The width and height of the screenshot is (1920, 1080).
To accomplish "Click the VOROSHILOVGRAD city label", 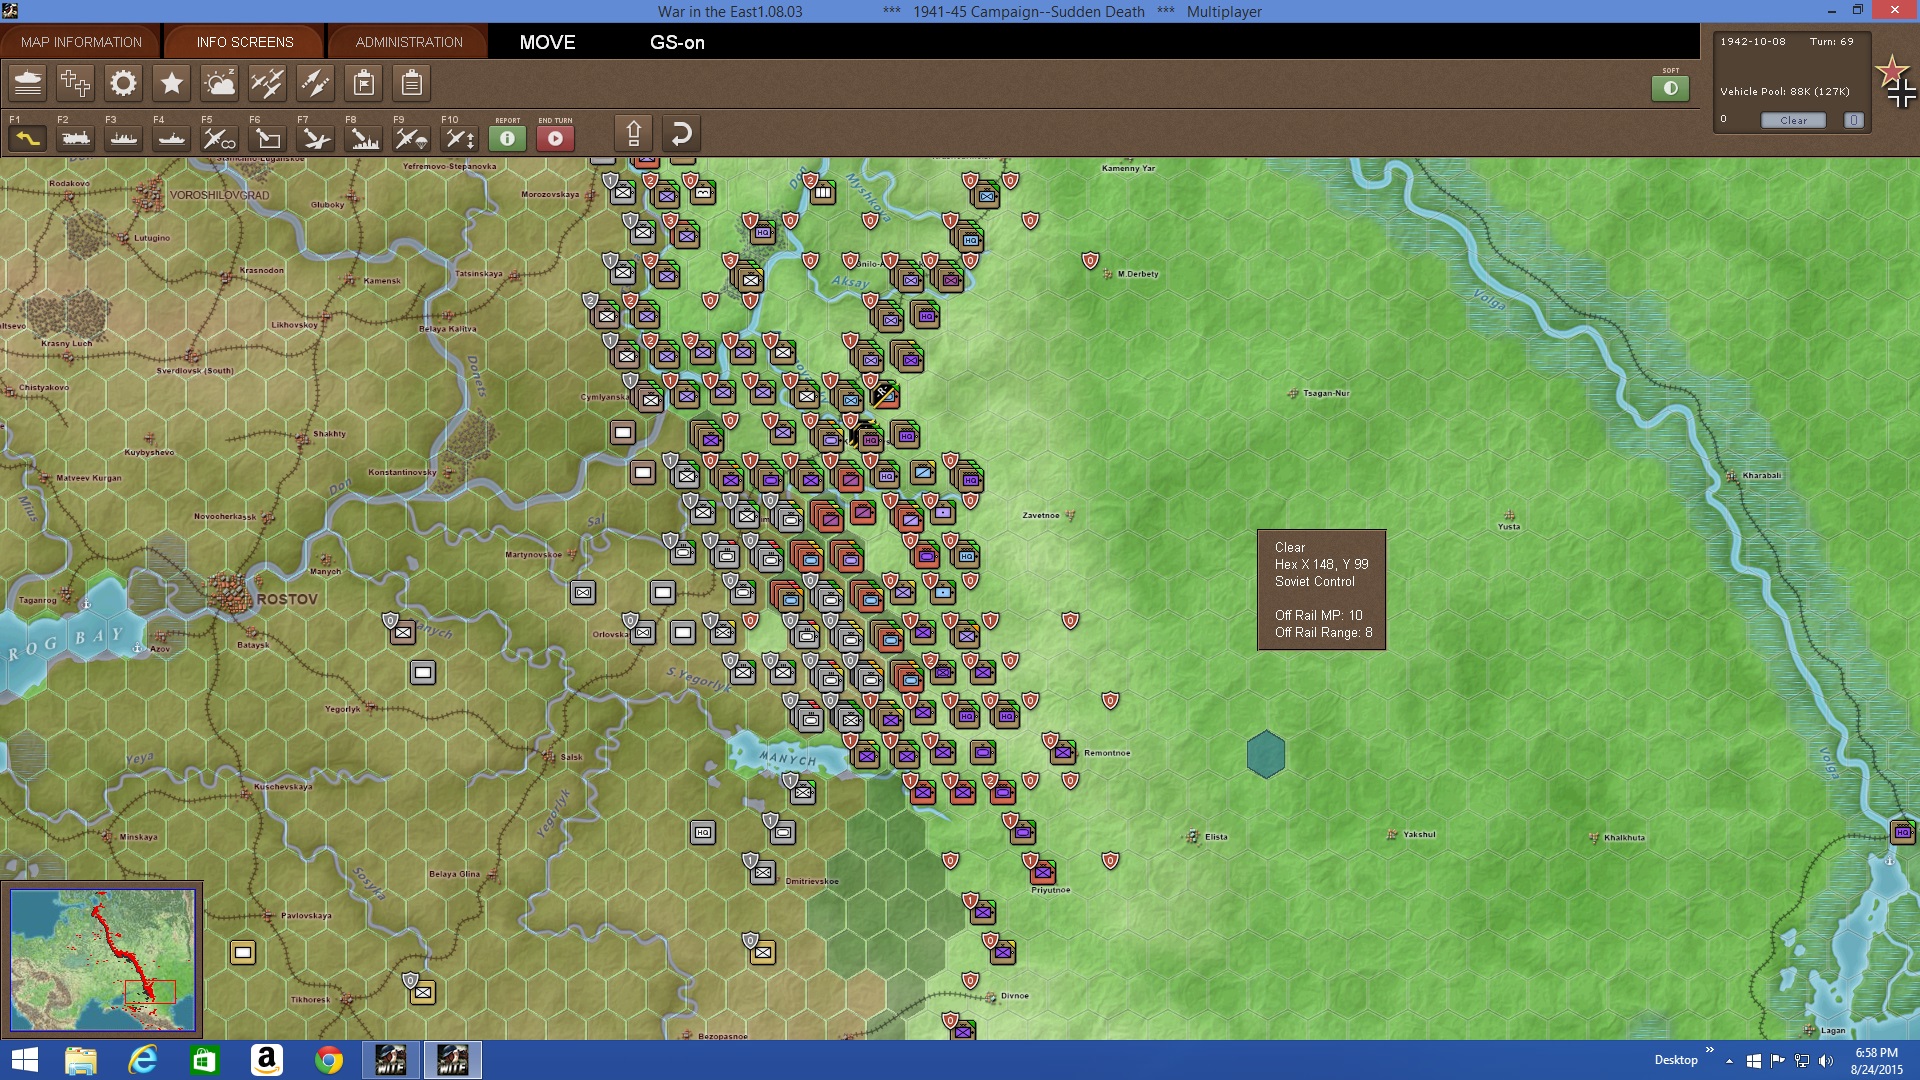I will (x=219, y=195).
